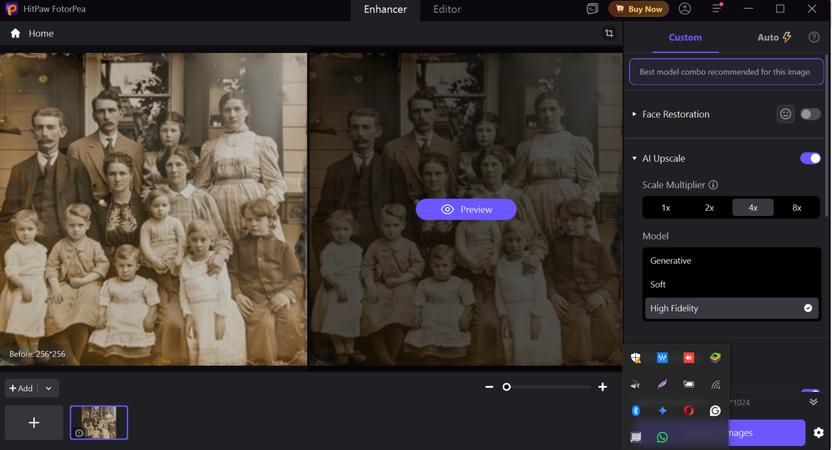832x450 pixels.
Task: Choose the High Fidelity model option
Action: 732,308
